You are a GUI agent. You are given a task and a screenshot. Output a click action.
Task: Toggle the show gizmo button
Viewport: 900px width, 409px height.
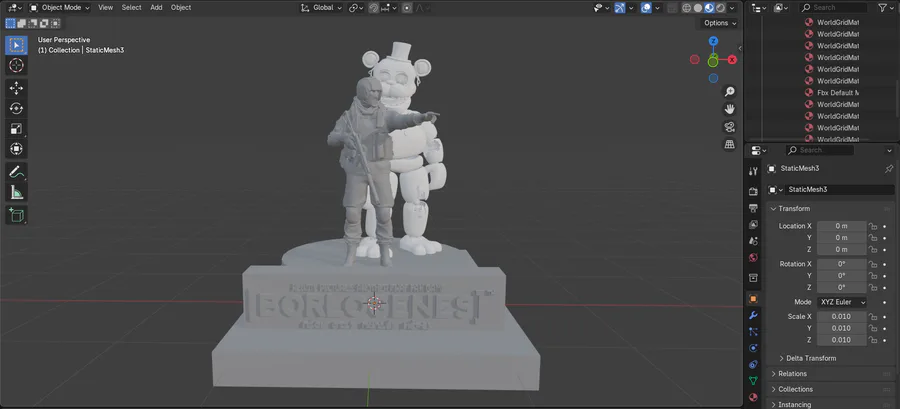tap(619, 8)
